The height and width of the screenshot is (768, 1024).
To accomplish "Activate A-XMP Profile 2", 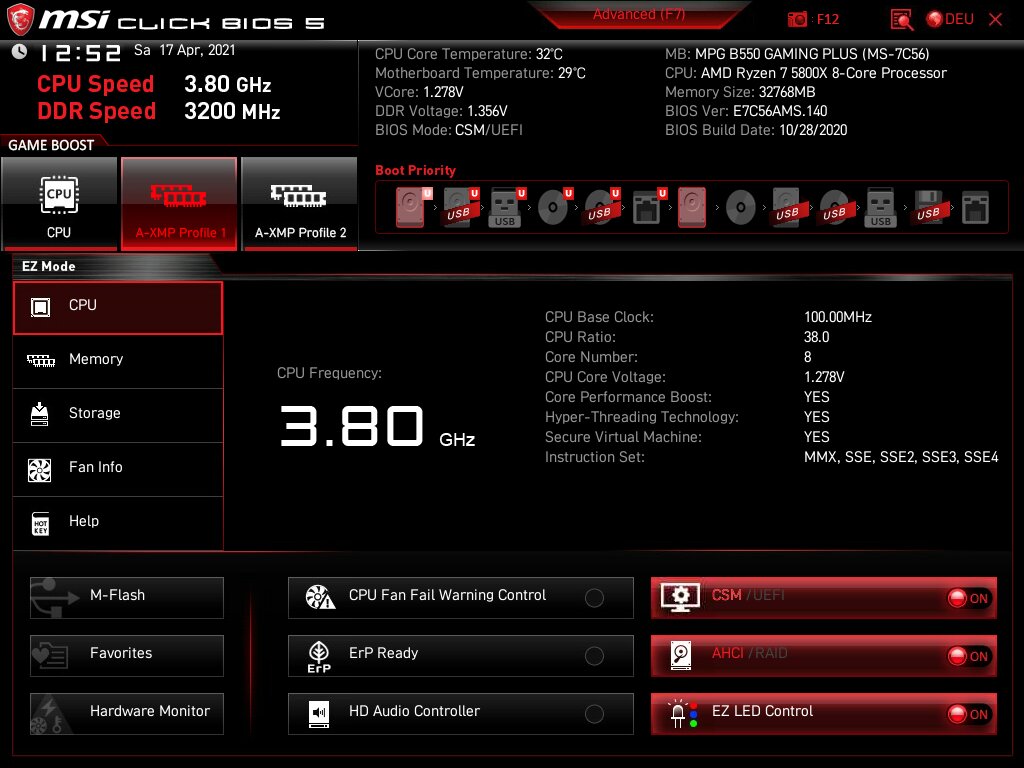I will coord(300,204).
